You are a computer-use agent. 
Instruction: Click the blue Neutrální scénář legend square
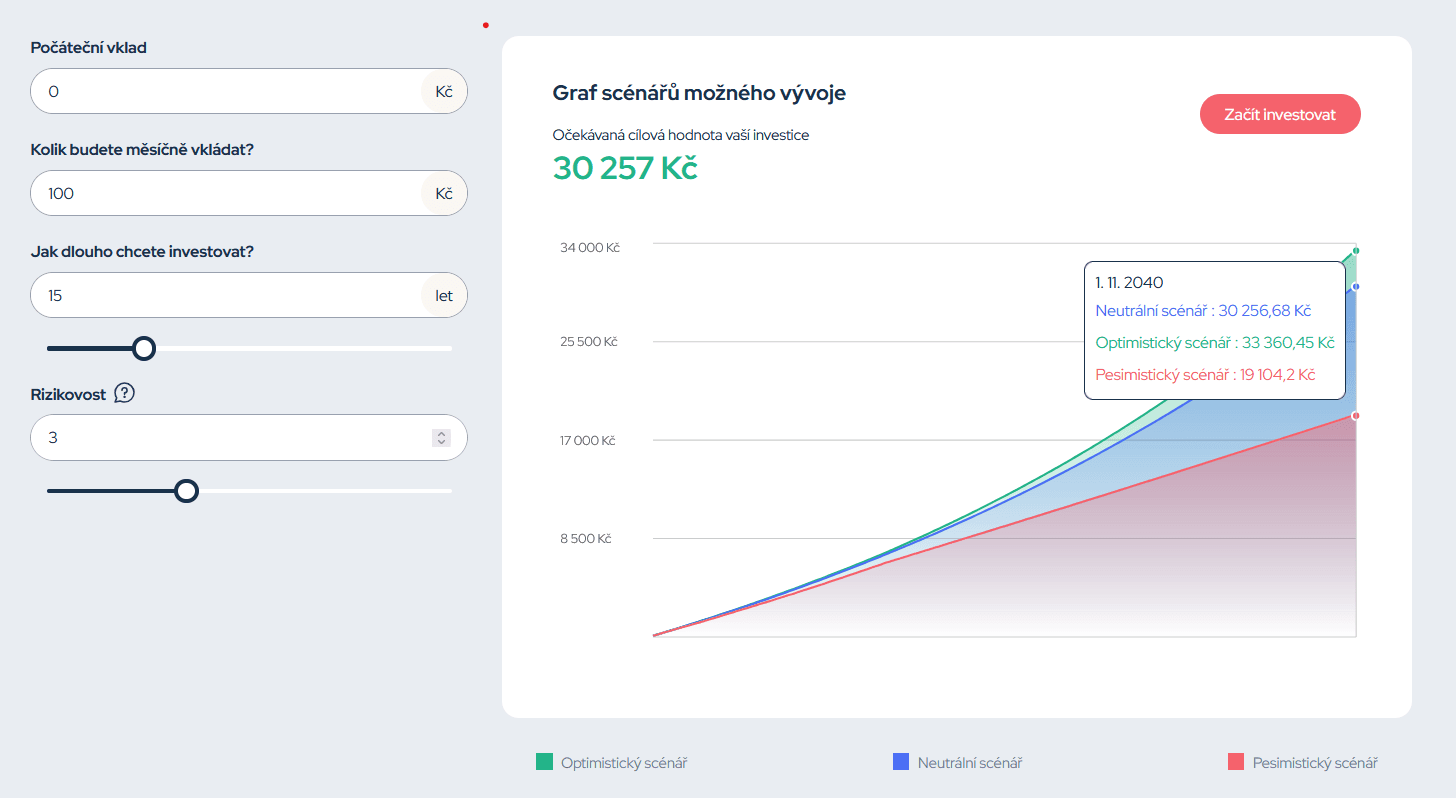click(x=900, y=762)
